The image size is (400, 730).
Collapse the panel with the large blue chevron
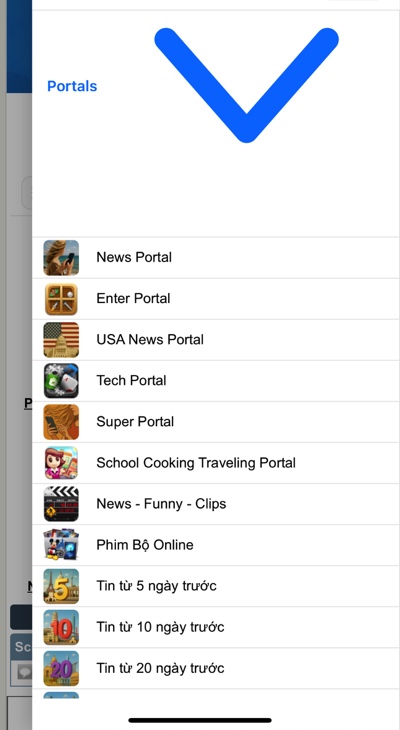pyautogui.click(x=246, y=85)
